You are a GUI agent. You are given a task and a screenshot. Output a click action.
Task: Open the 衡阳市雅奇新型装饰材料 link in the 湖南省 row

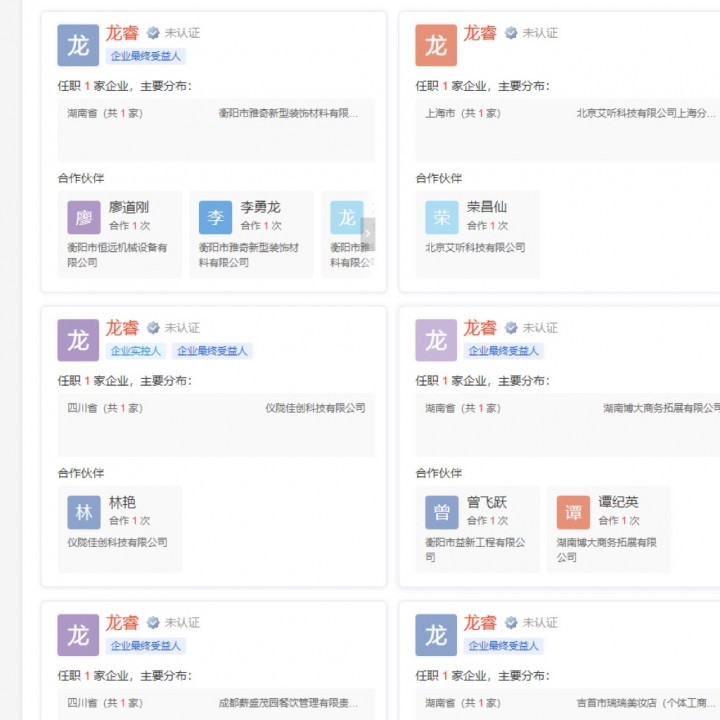(288, 113)
